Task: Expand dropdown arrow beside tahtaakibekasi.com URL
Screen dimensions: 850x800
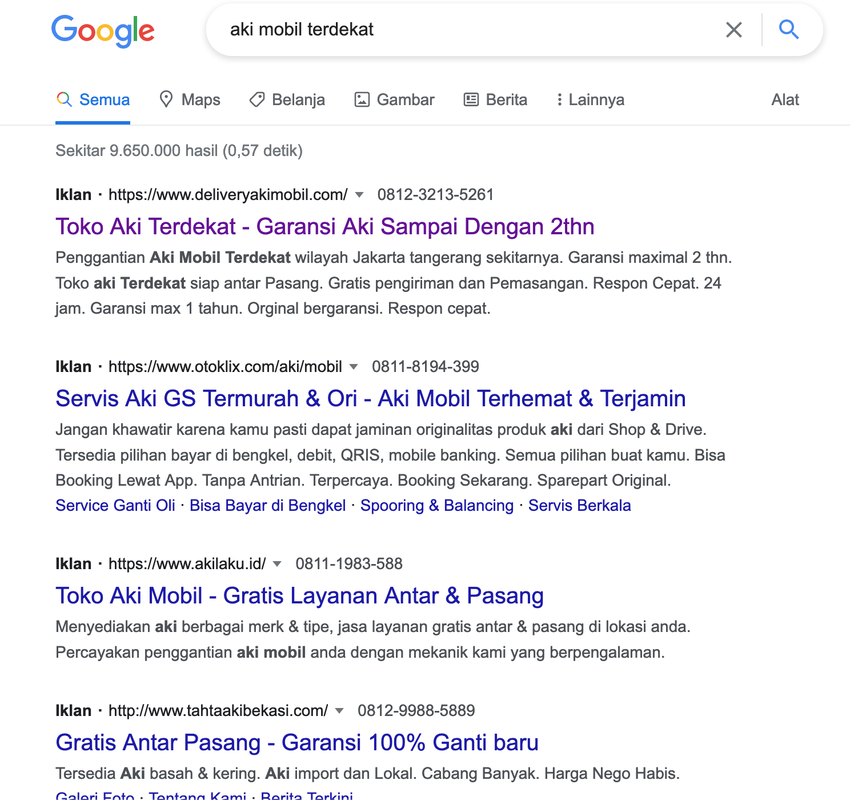Action: click(x=340, y=711)
